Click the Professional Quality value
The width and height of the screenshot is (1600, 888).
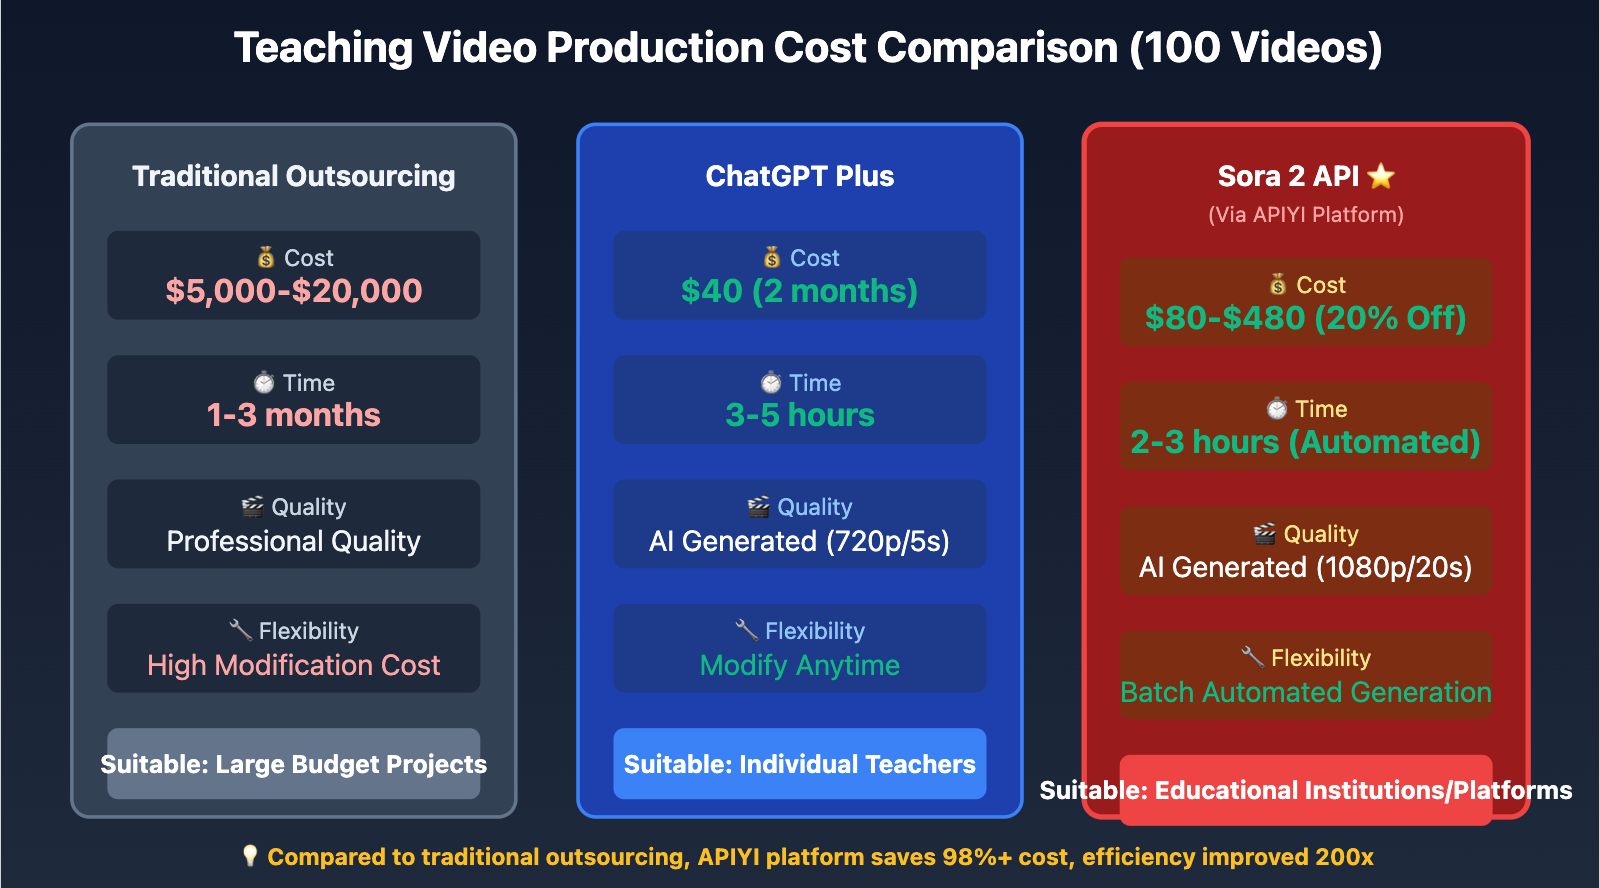(294, 541)
